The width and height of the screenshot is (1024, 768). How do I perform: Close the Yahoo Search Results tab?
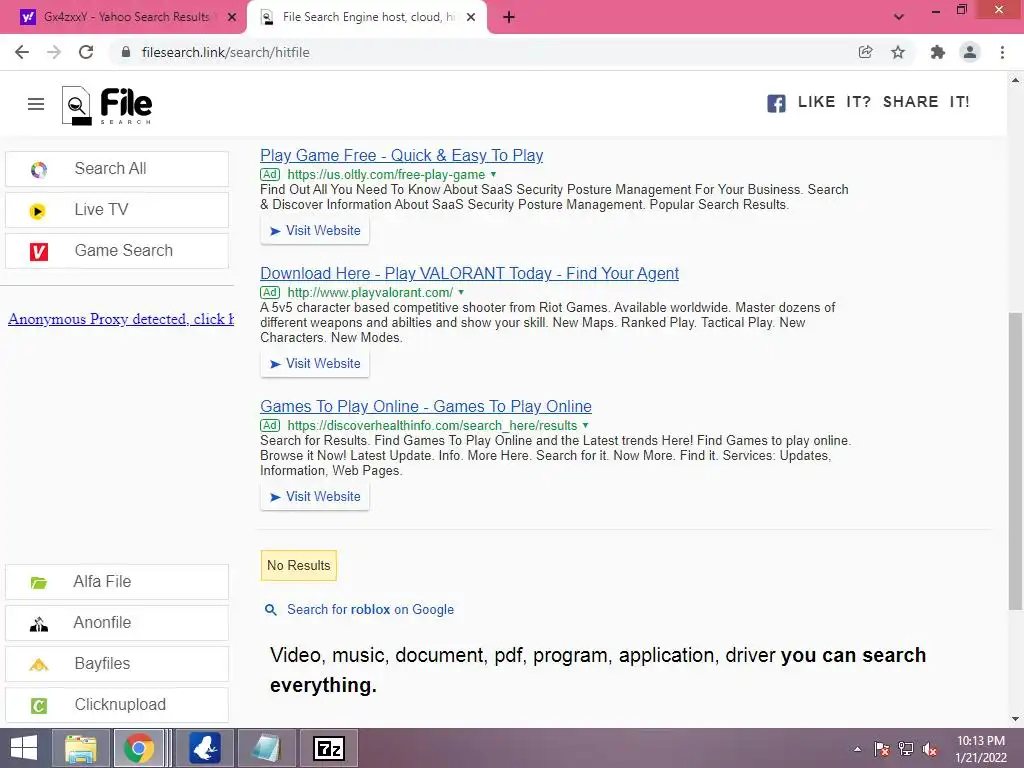(232, 17)
